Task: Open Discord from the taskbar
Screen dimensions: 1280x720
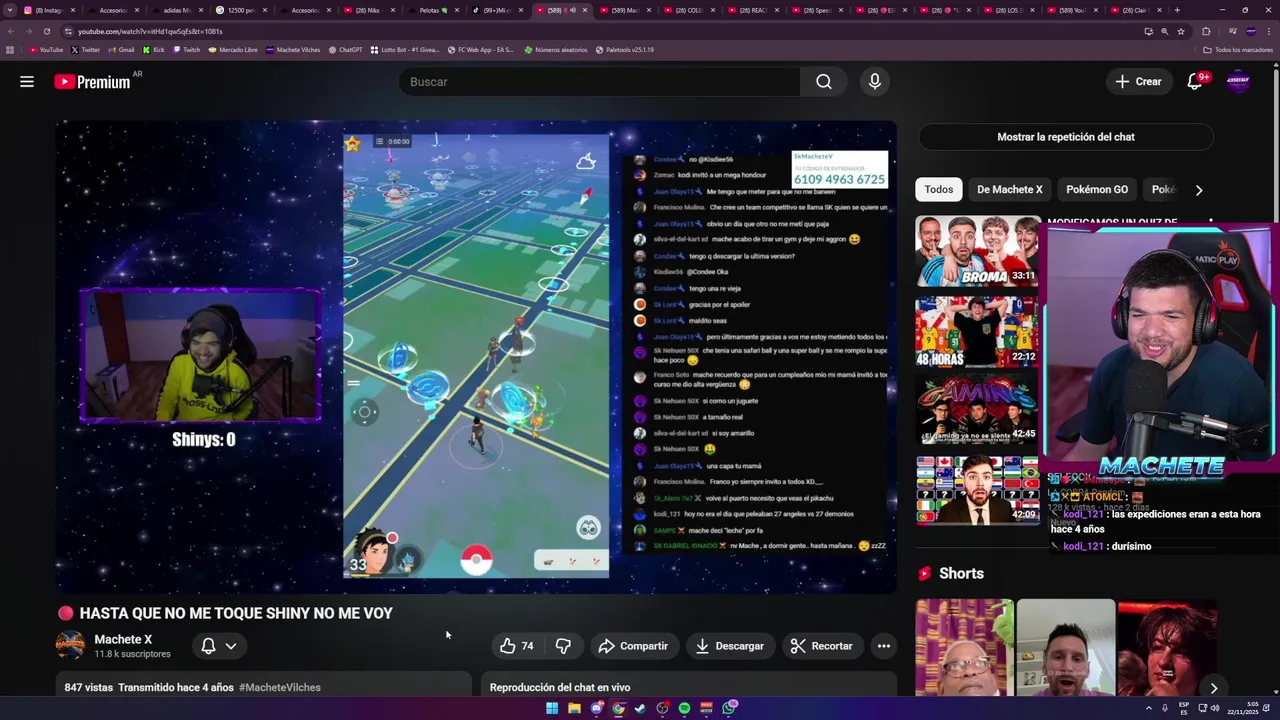Action: (597, 708)
